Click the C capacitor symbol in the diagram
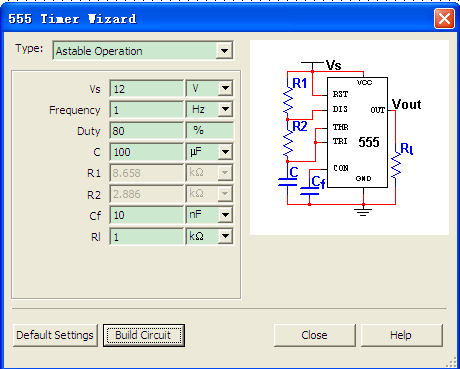This screenshot has width=460, height=369. tap(287, 182)
